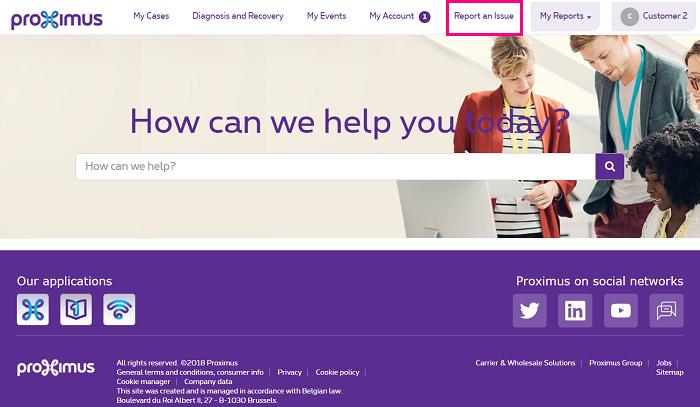Open the Wi-Fi application icon
Image resolution: width=700 pixels, height=407 pixels.
[x=119, y=309]
